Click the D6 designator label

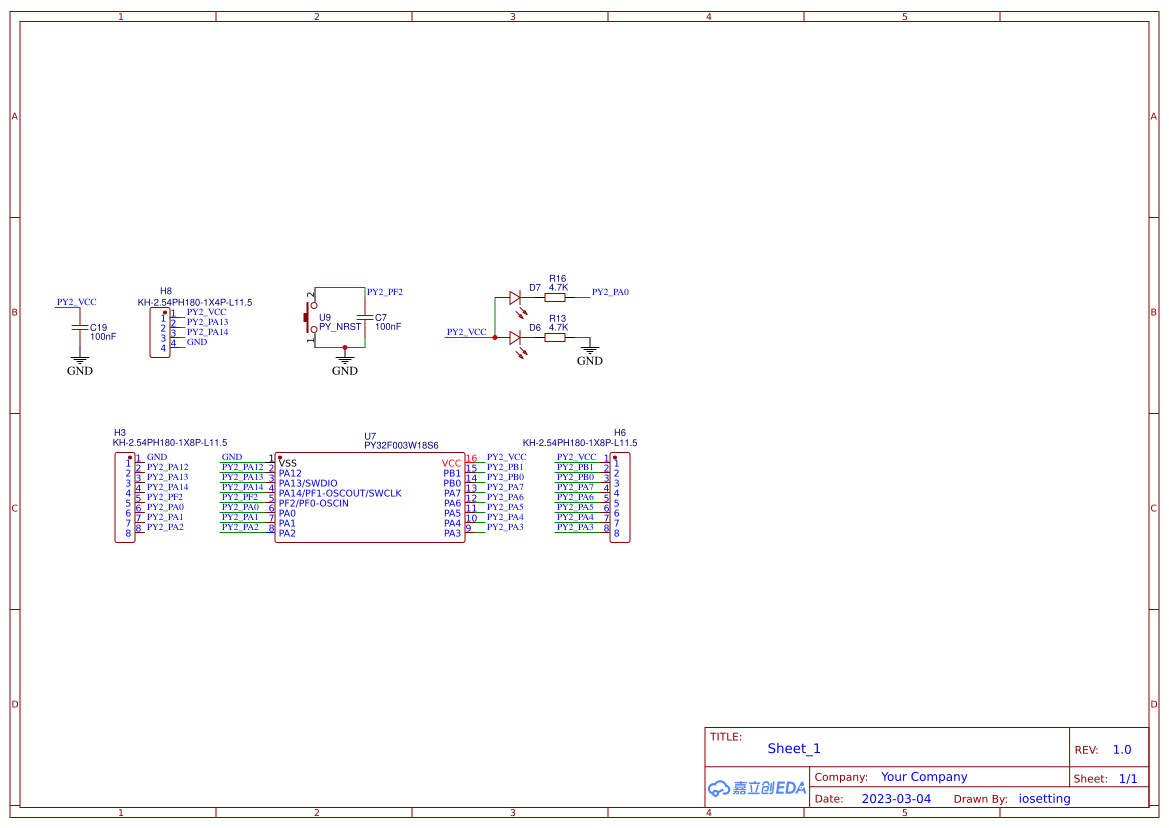(535, 327)
